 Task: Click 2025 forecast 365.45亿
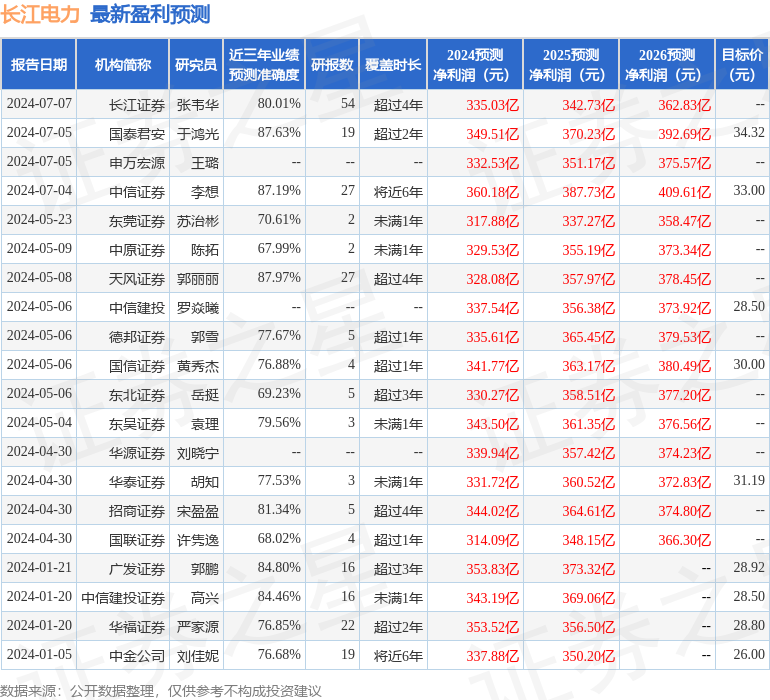[589, 336]
